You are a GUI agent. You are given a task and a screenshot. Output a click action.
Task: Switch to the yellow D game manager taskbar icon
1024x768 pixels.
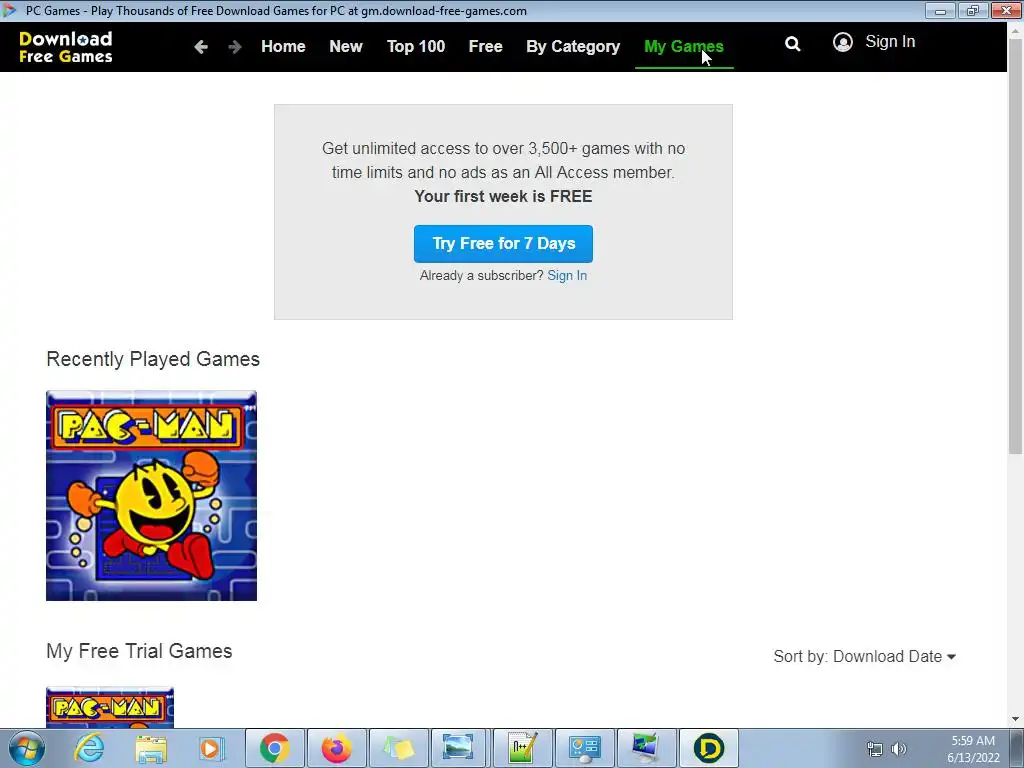coord(709,748)
